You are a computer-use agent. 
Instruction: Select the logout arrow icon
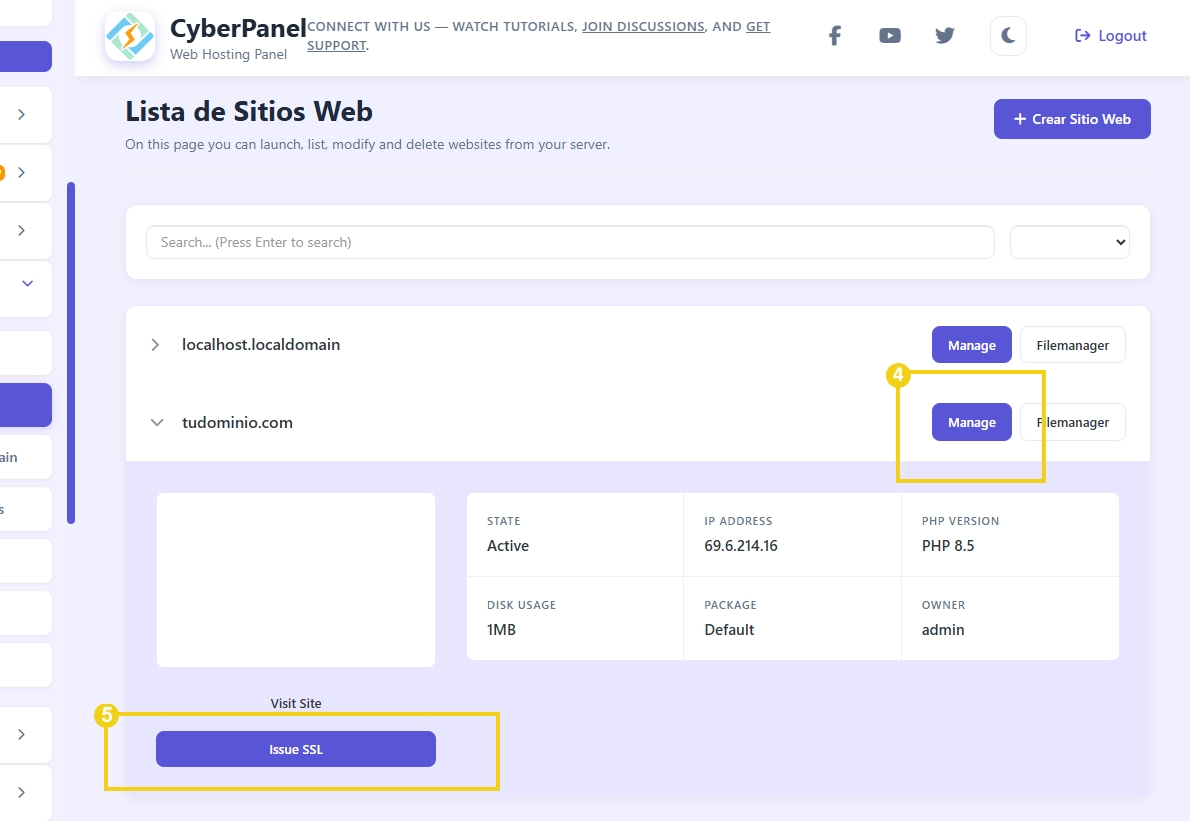point(1081,35)
